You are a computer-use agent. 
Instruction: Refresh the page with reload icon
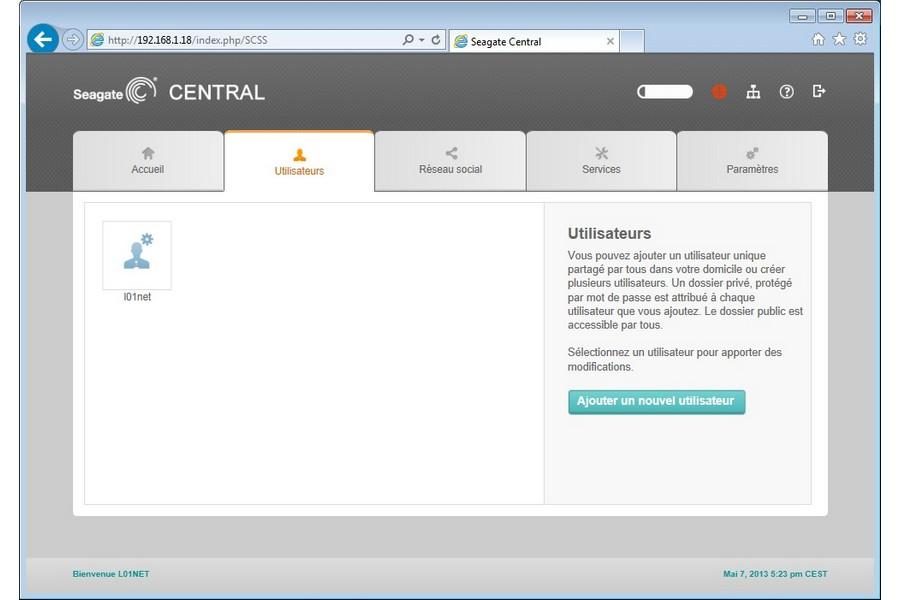click(436, 40)
